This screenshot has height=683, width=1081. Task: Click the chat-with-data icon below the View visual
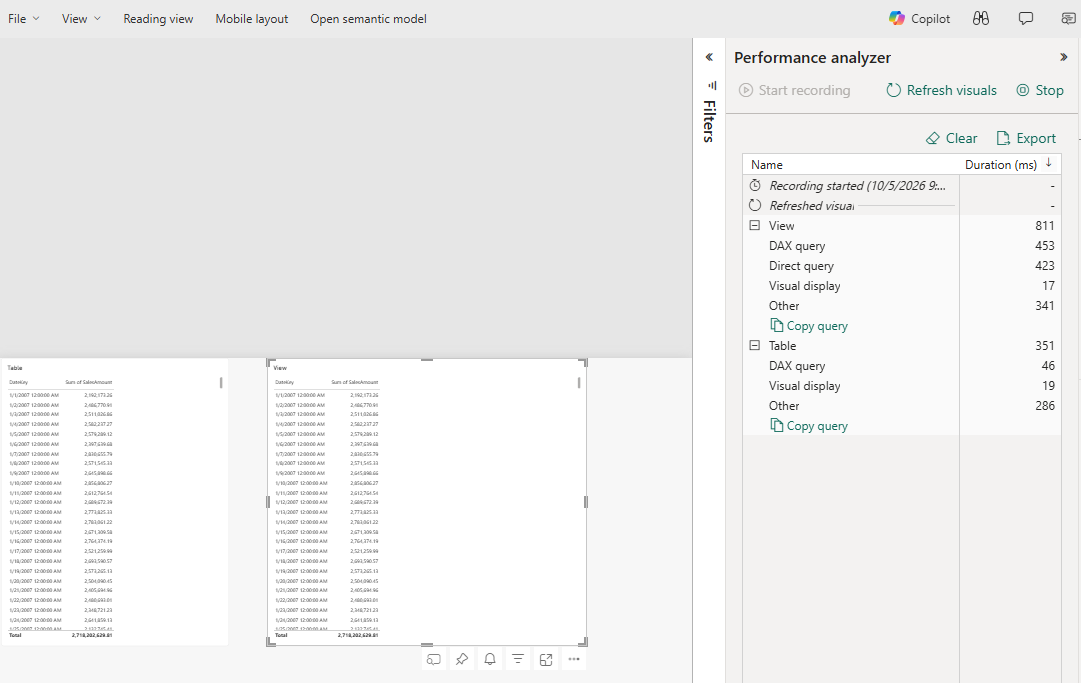[434, 660]
